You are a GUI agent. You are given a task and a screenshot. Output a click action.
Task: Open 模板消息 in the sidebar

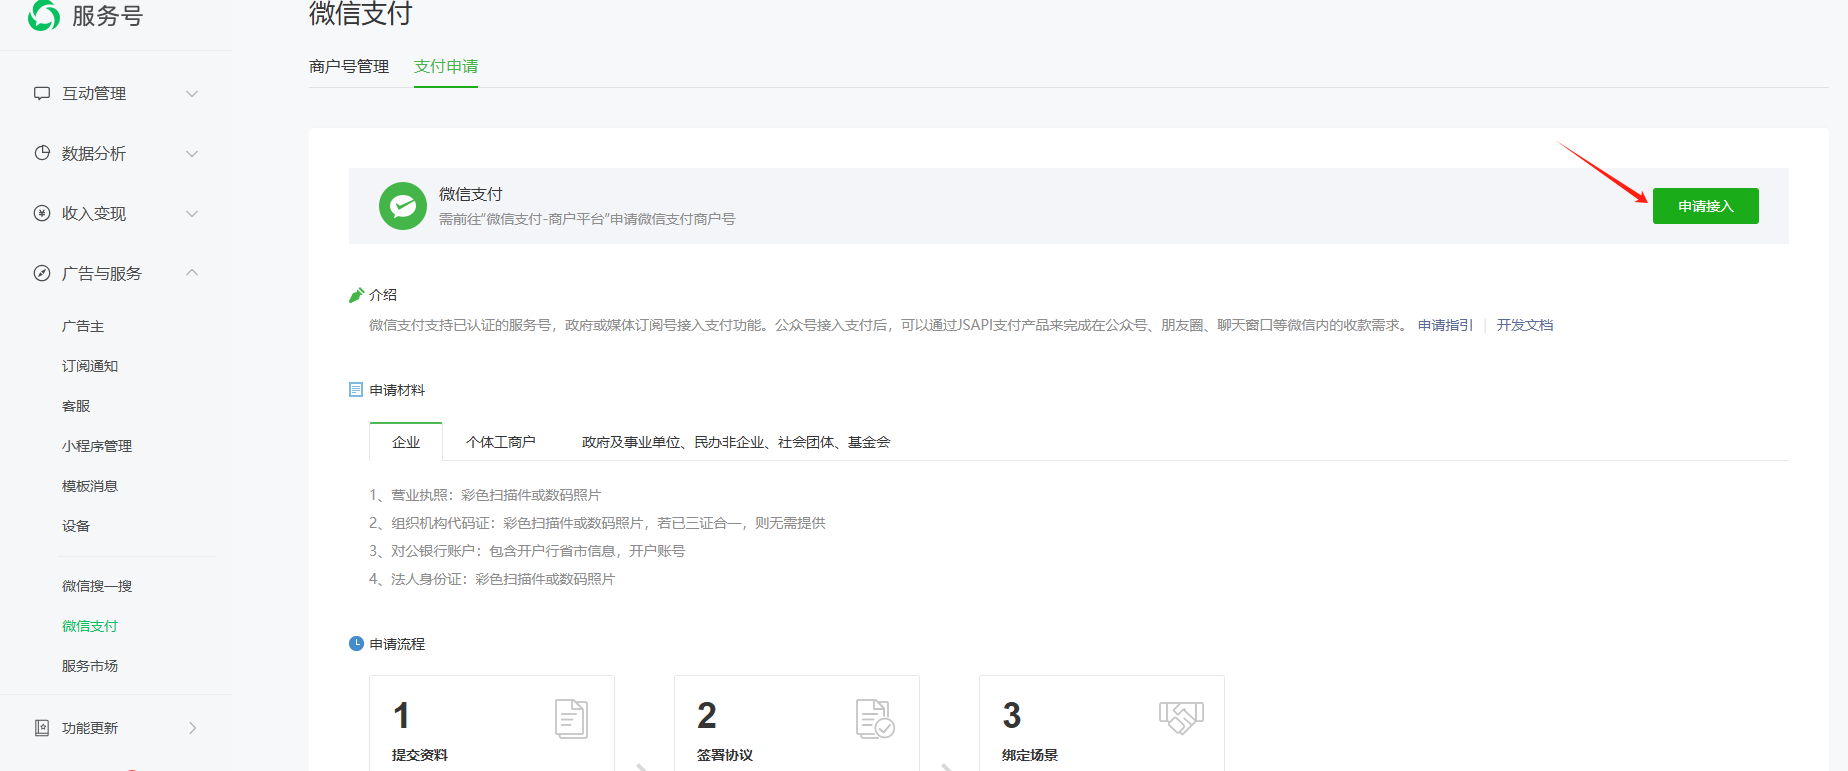point(90,486)
